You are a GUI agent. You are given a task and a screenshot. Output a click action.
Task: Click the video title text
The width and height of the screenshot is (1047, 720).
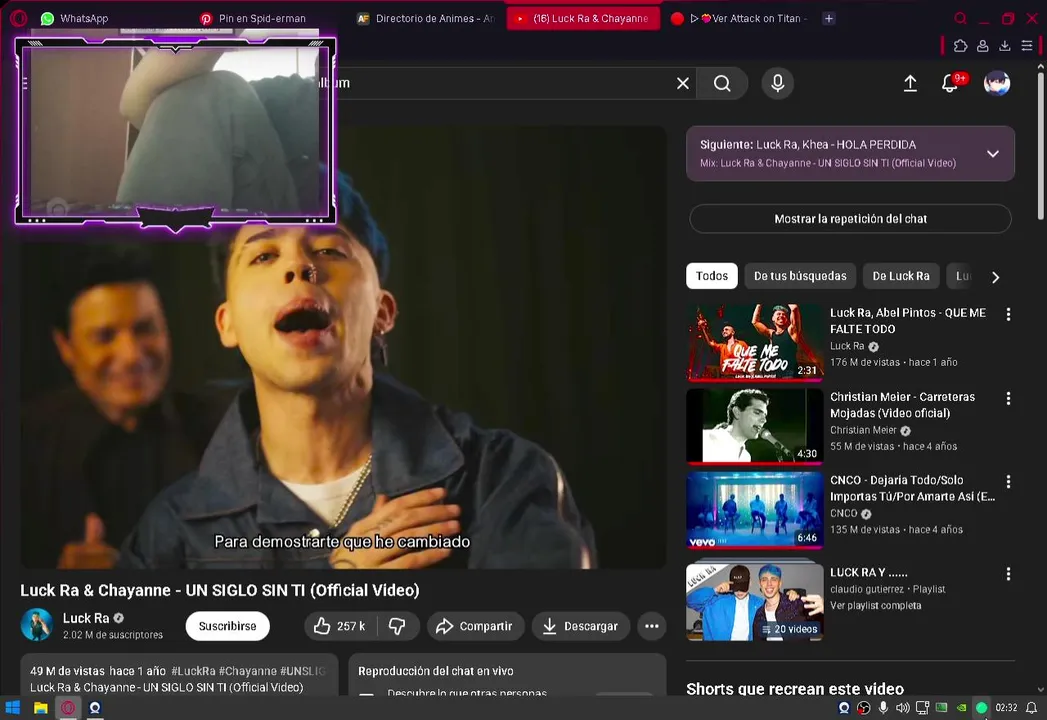click(x=220, y=590)
